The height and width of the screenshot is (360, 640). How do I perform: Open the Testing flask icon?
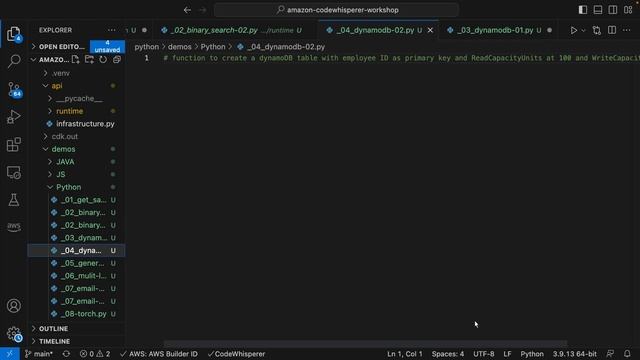13,200
